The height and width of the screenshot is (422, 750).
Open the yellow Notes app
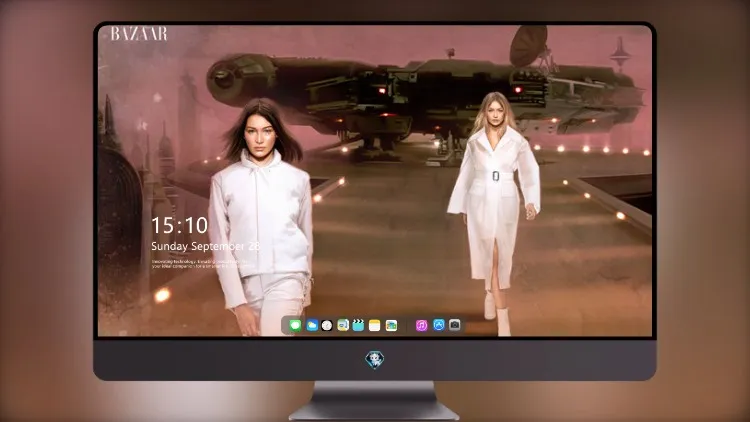point(375,325)
